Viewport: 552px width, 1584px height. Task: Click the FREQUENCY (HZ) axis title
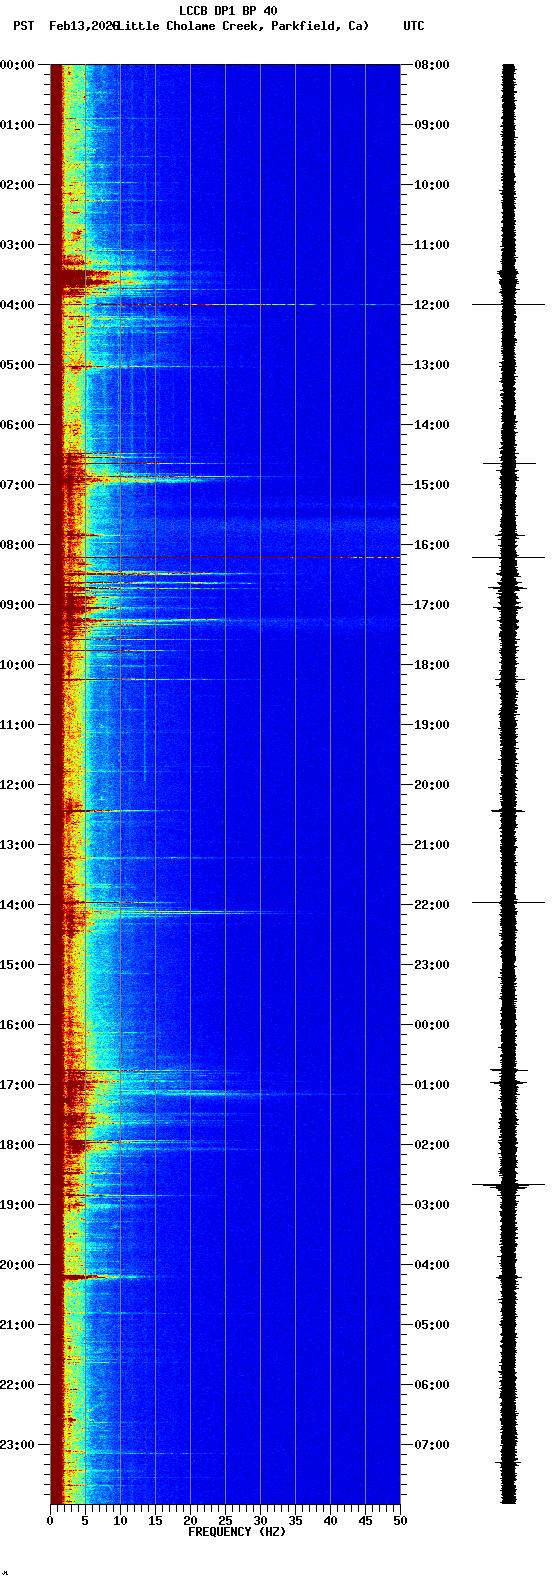point(237,1532)
